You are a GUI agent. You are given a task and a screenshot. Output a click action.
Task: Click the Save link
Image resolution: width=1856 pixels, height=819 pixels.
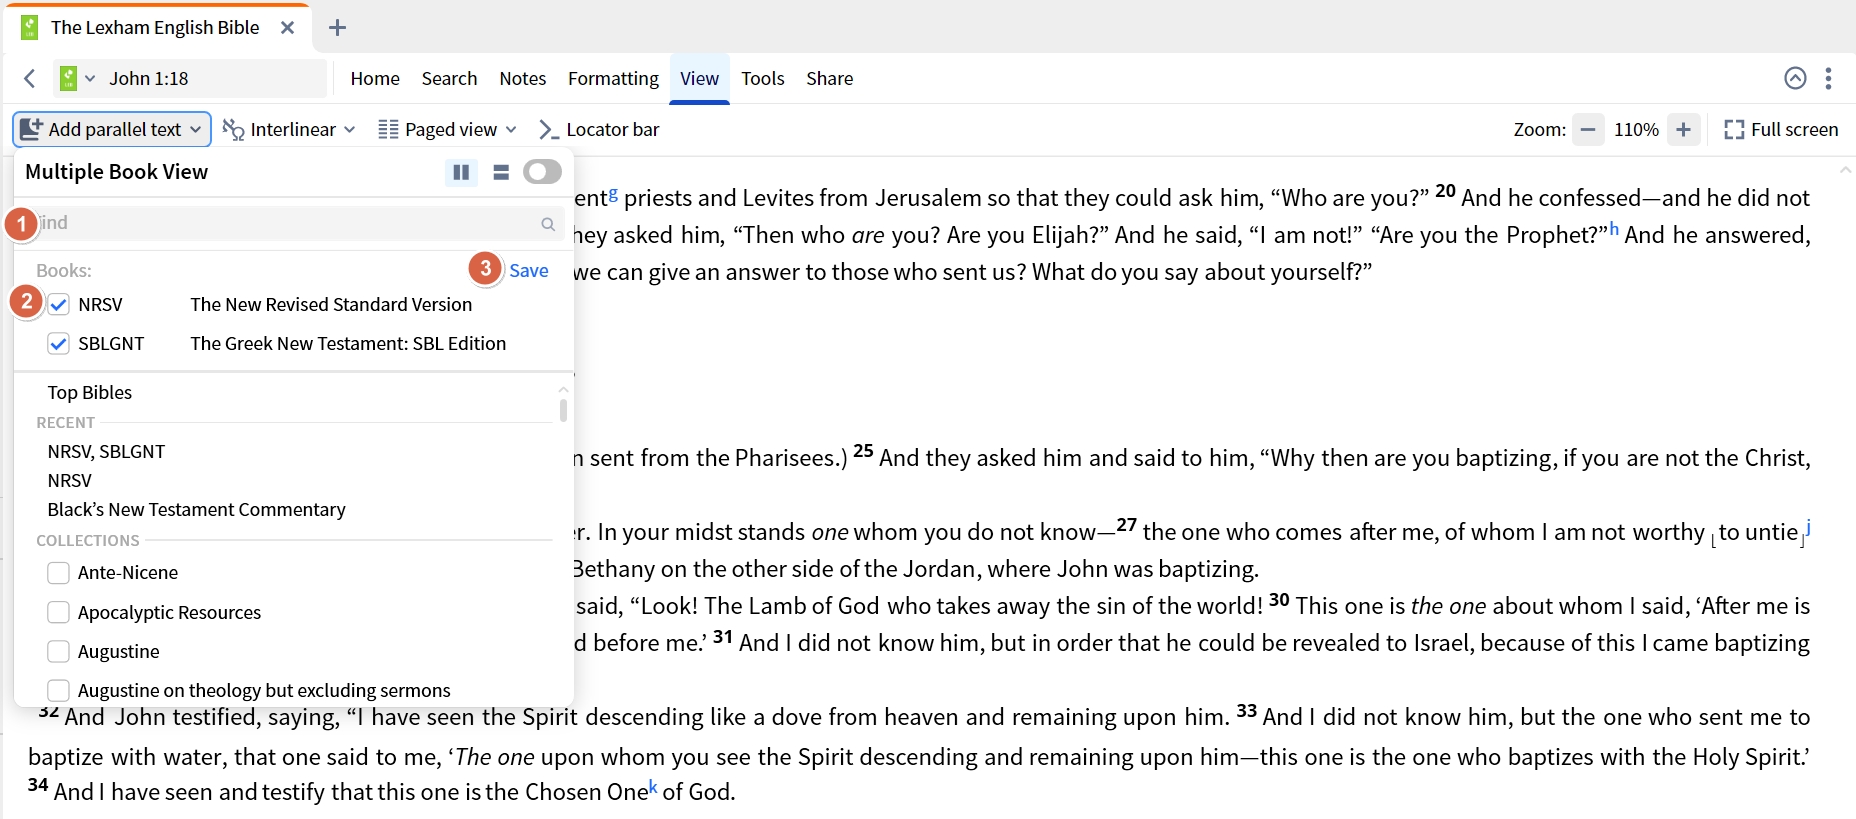[x=529, y=270]
